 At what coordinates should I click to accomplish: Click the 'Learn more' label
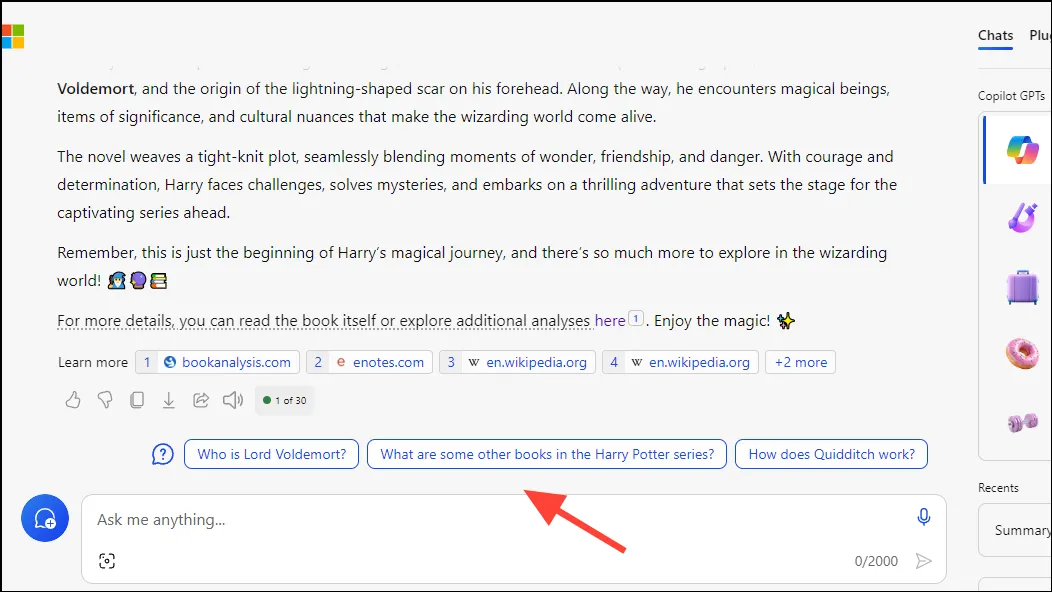pos(93,362)
